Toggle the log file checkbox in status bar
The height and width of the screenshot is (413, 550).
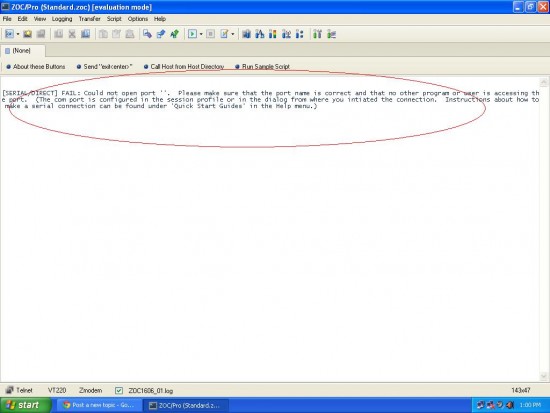click(x=119, y=390)
